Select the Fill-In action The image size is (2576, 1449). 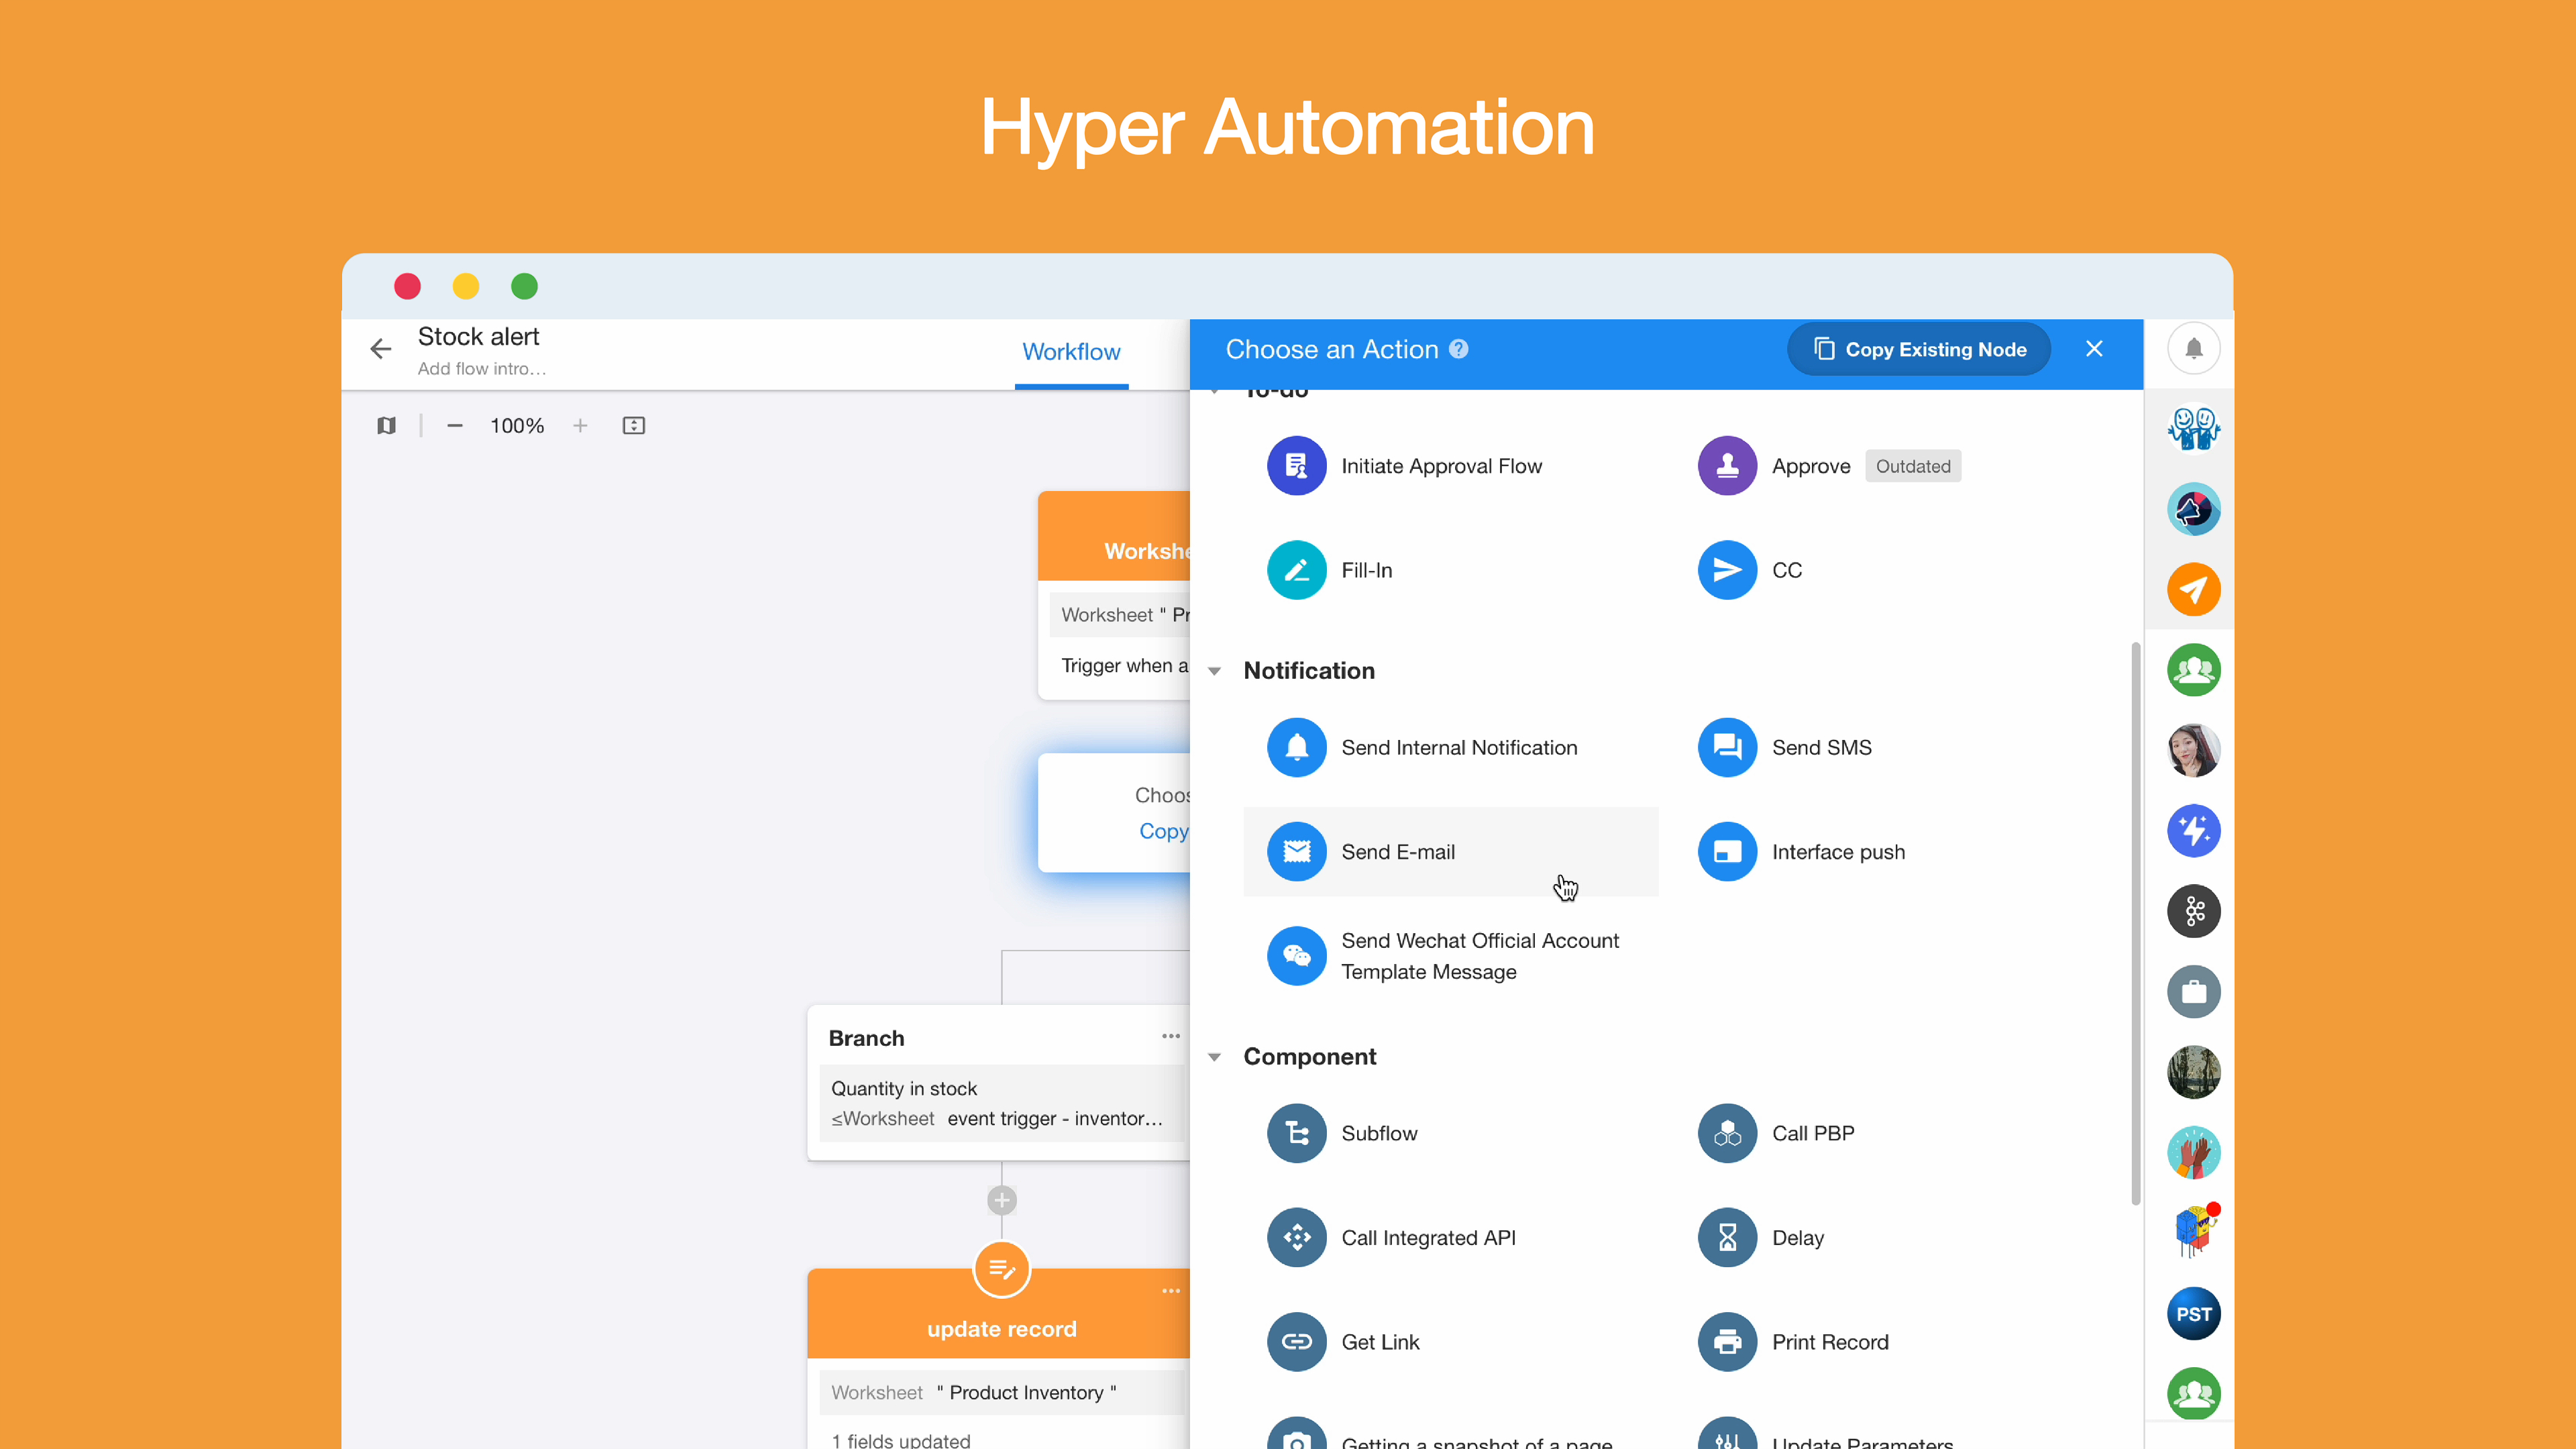click(x=1366, y=569)
